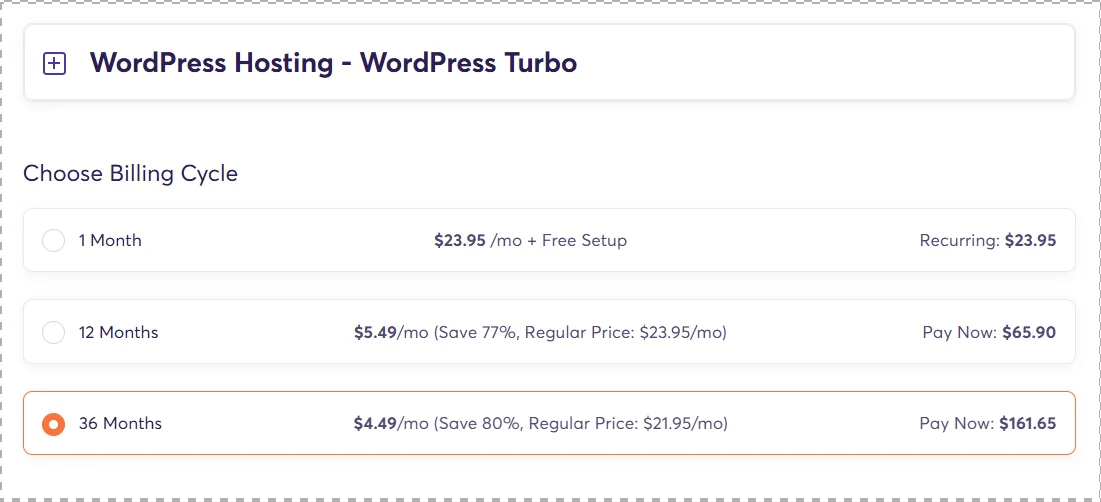Click the 'Recurring: $23.95' amount

point(987,241)
